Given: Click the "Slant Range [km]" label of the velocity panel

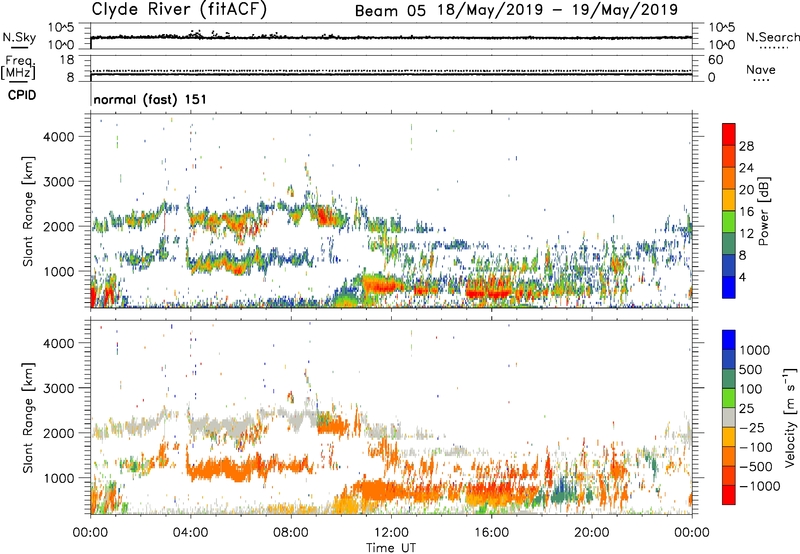Looking at the screenshot, I should pos(28,417).
